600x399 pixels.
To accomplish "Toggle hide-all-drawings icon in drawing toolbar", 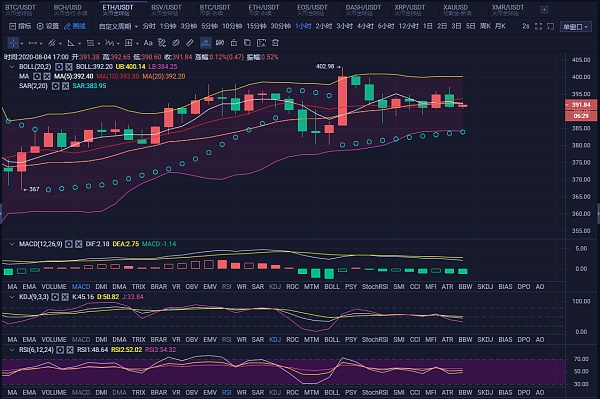I will tap(220, 43).
